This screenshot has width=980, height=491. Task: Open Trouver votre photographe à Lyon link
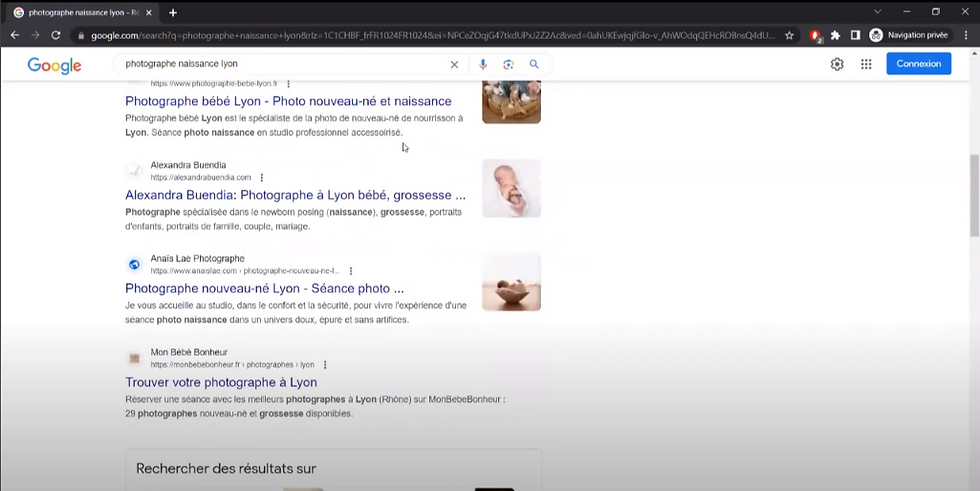point(221,382)
